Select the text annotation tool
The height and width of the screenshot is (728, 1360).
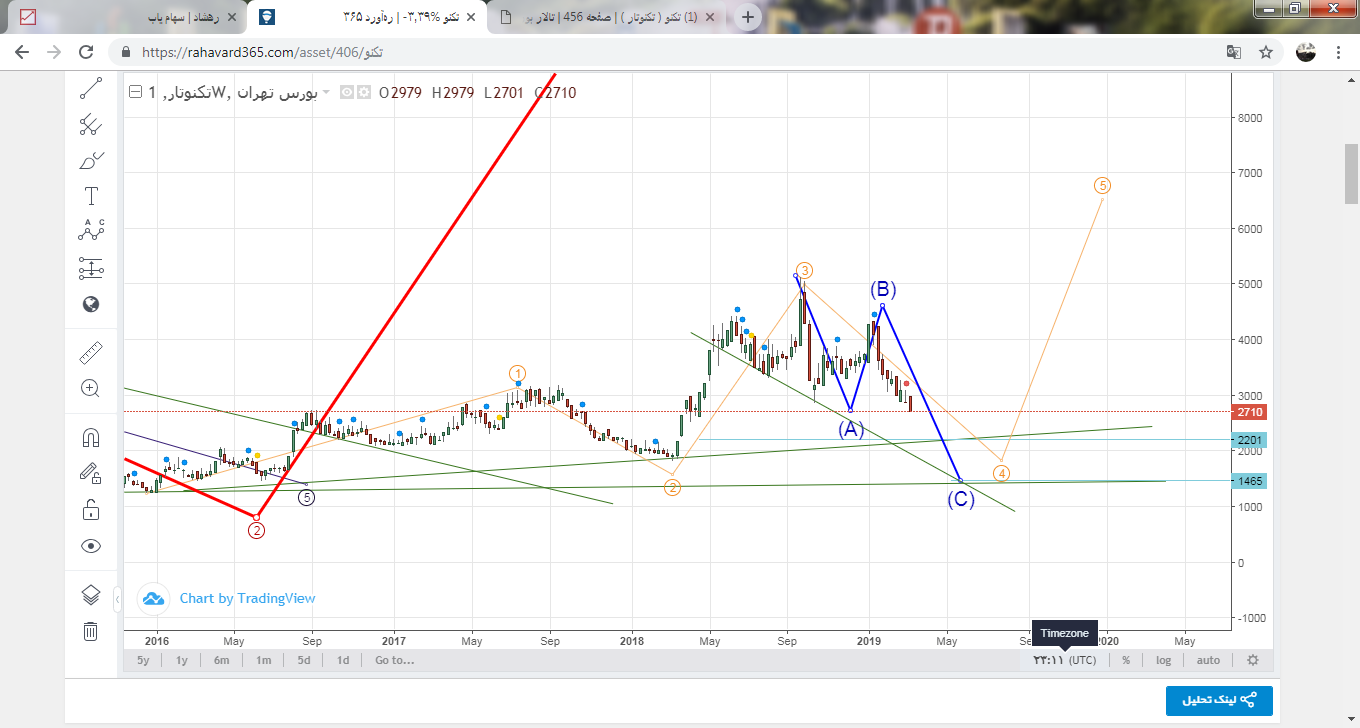coord(91,196)
